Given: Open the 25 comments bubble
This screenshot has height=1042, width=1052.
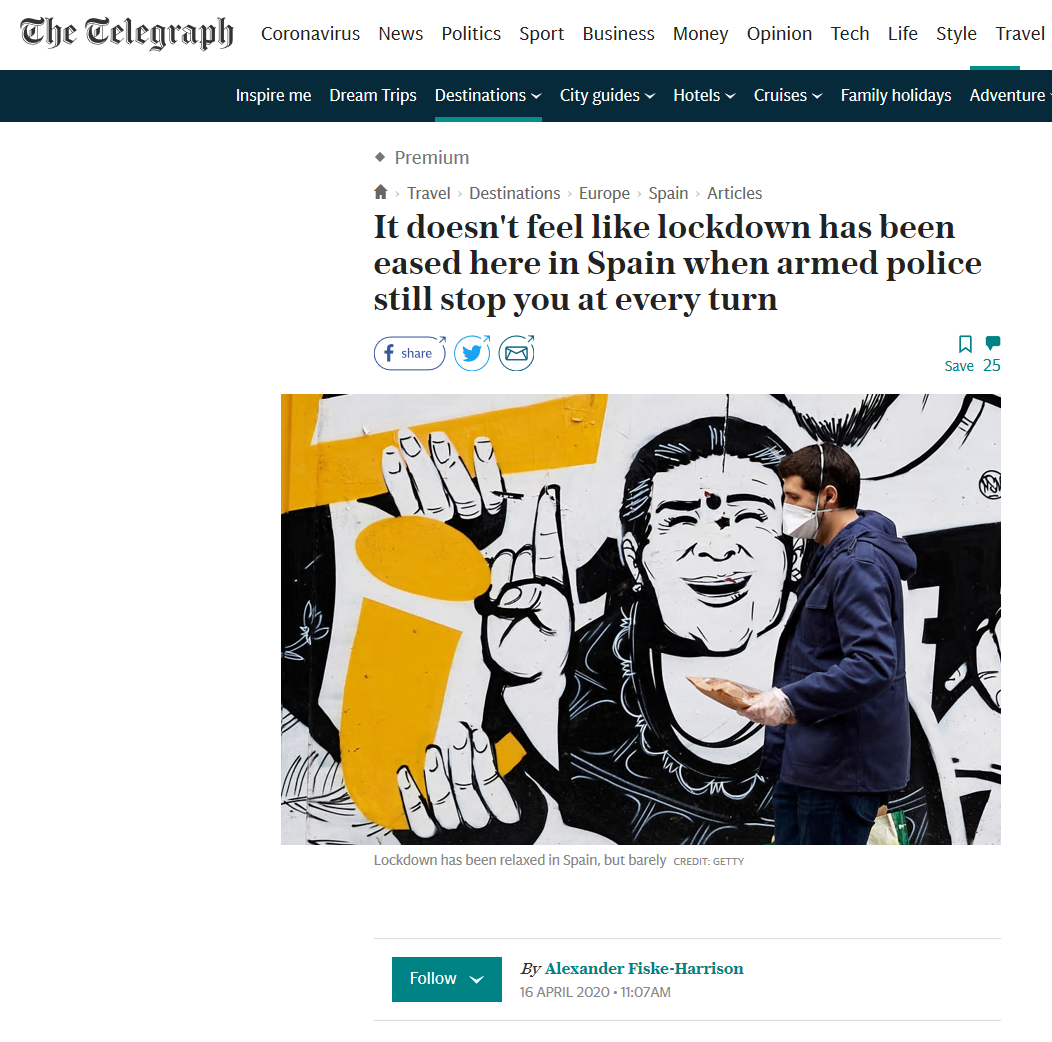Looking at the screenshot, I should (992, 354).
